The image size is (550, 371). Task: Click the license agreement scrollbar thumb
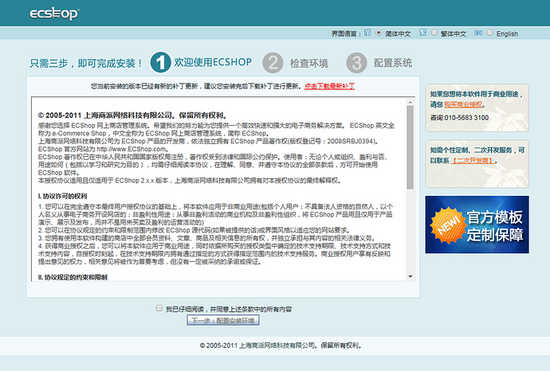click(410, 147)
